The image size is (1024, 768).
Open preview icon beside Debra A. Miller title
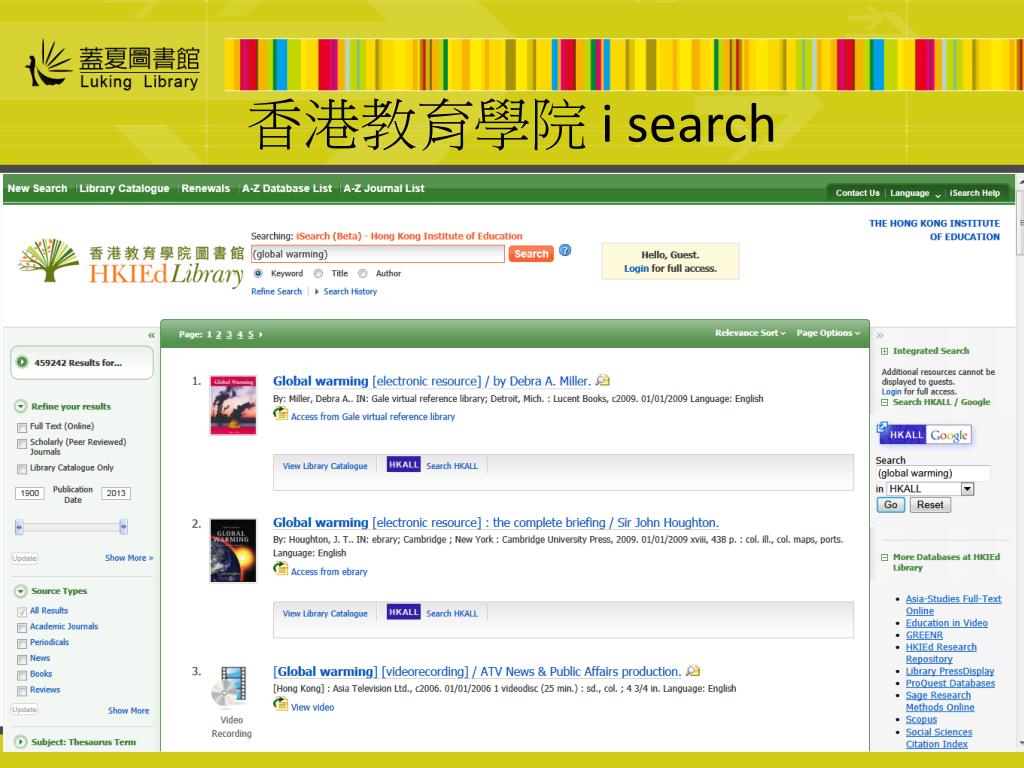[x=603, y=380]
